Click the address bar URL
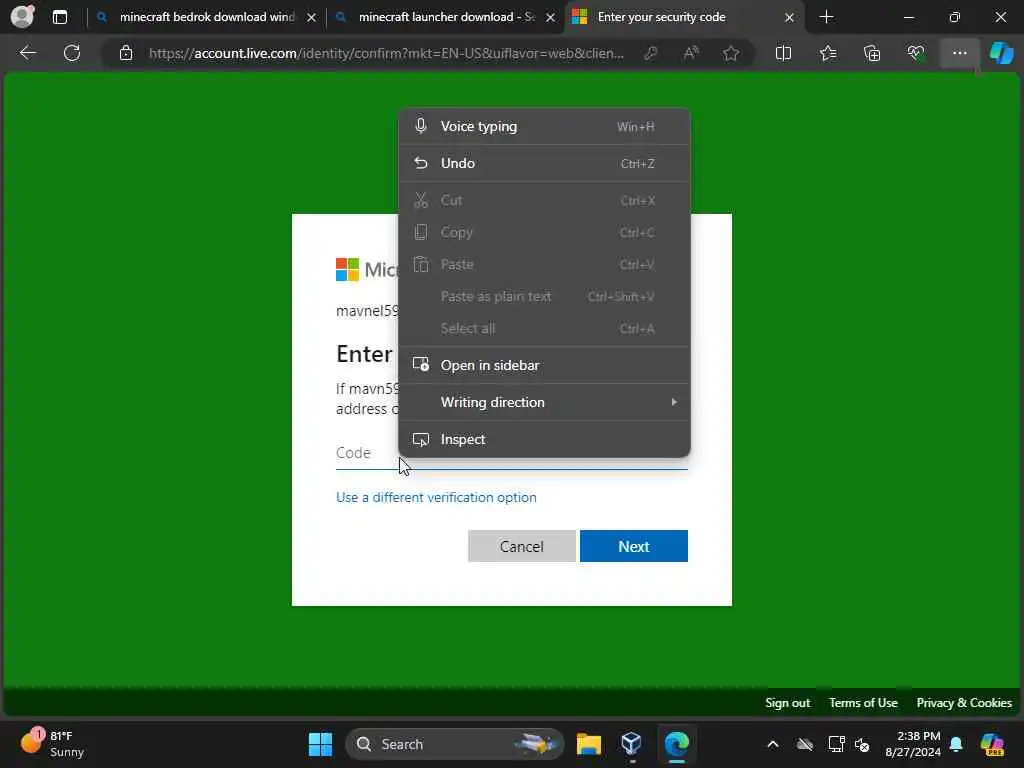Image resolution: width=1024 pixels, height=768 pixels. coord(386,53)
